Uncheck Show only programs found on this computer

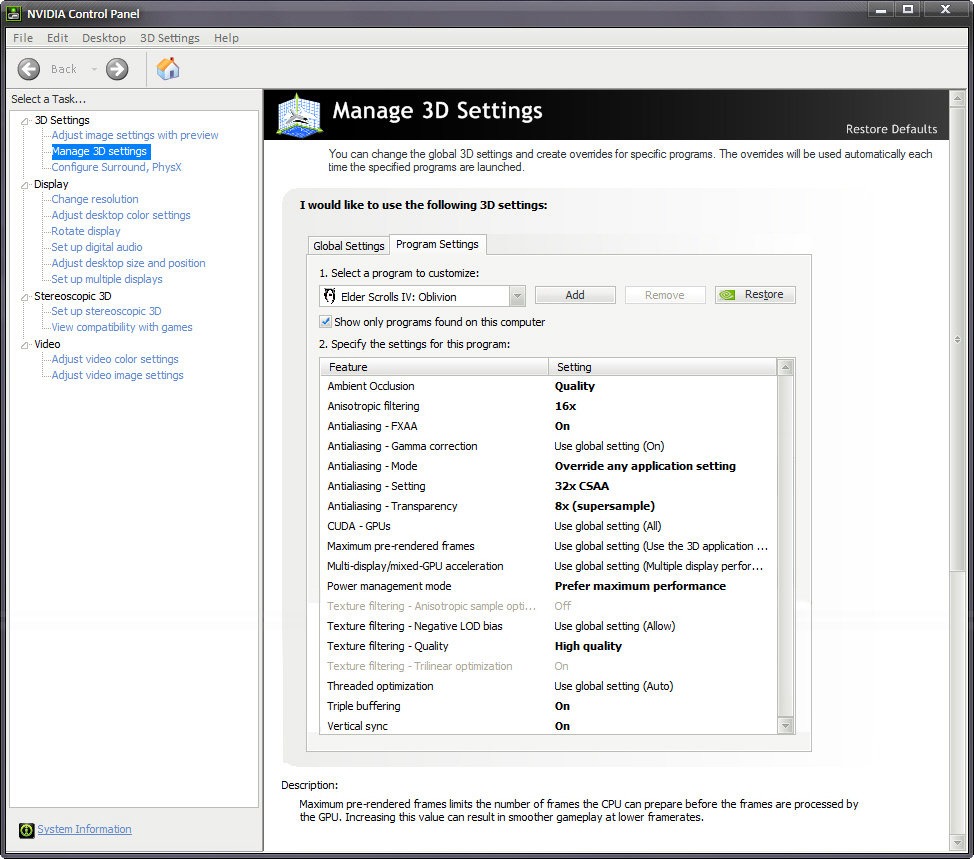pos(325,322)
